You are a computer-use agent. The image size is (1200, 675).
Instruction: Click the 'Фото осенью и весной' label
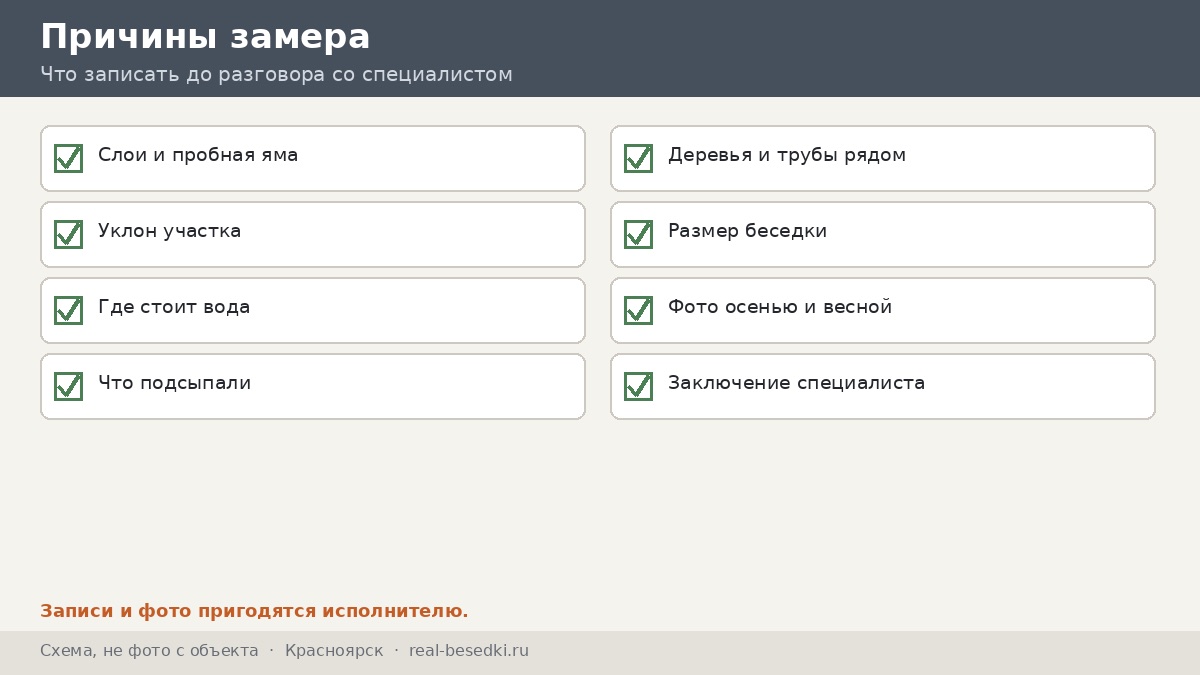(x=780, y=308)
